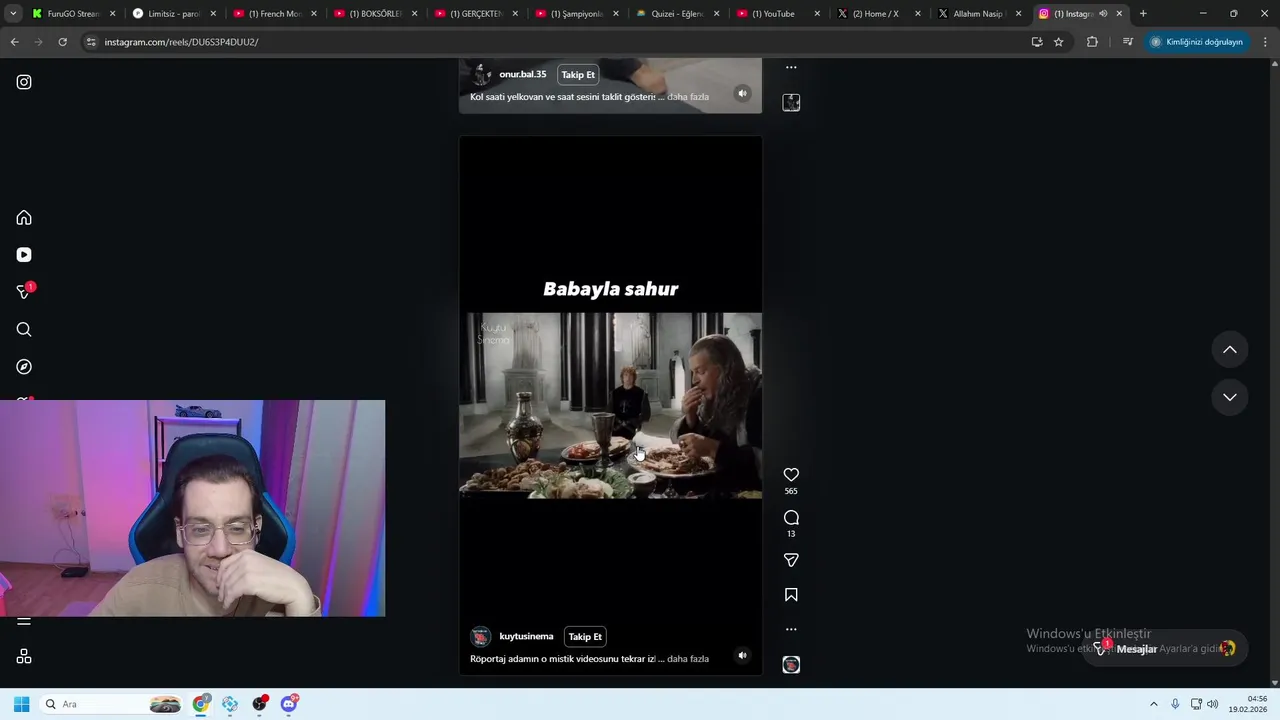Open the kuytusinema profile name
This screenshot has height=720, width=1280.
tap(526, 637)
